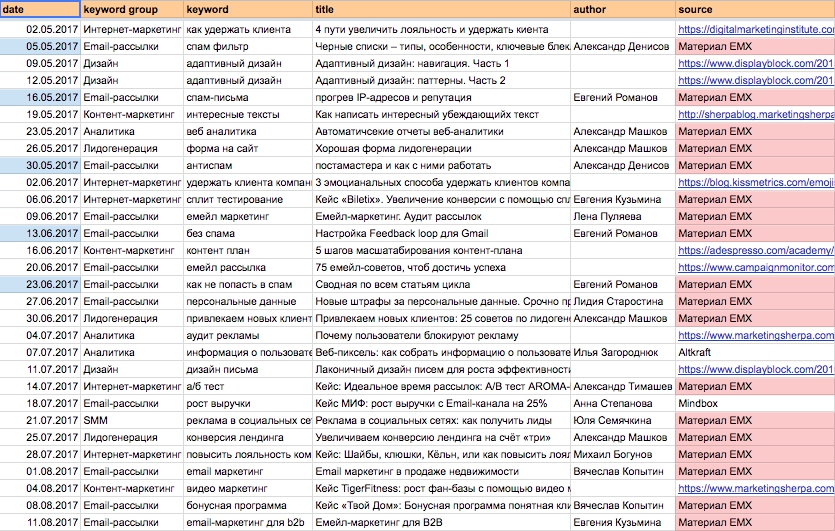Open displayblock link in 11.07.2017 row

coord(756,370)
